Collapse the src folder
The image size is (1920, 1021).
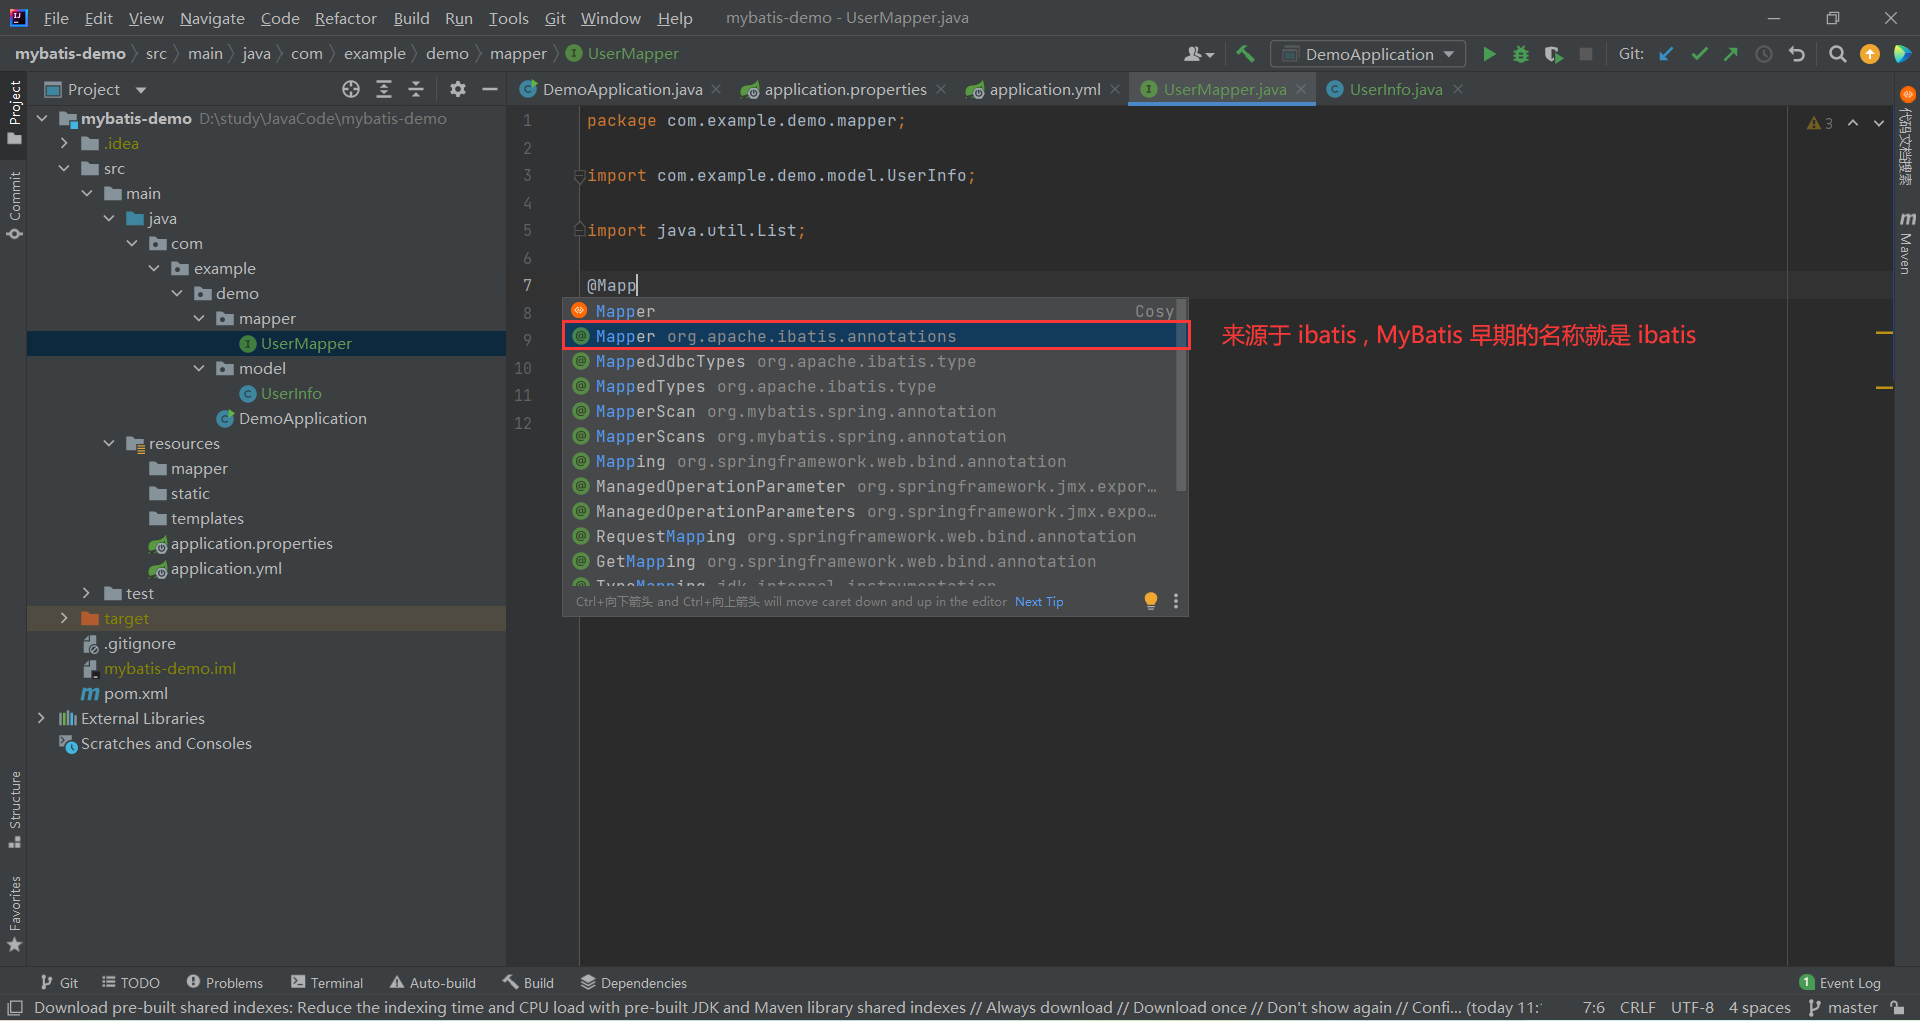64,168
